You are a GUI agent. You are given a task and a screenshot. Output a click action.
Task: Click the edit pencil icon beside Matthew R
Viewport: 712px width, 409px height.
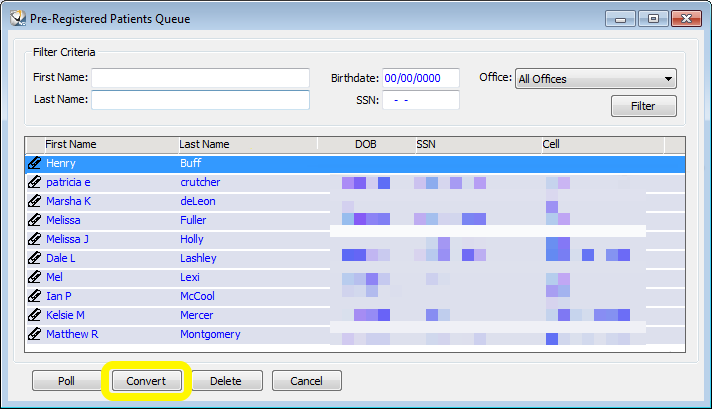pyautogui.click(x=35, y=334)
